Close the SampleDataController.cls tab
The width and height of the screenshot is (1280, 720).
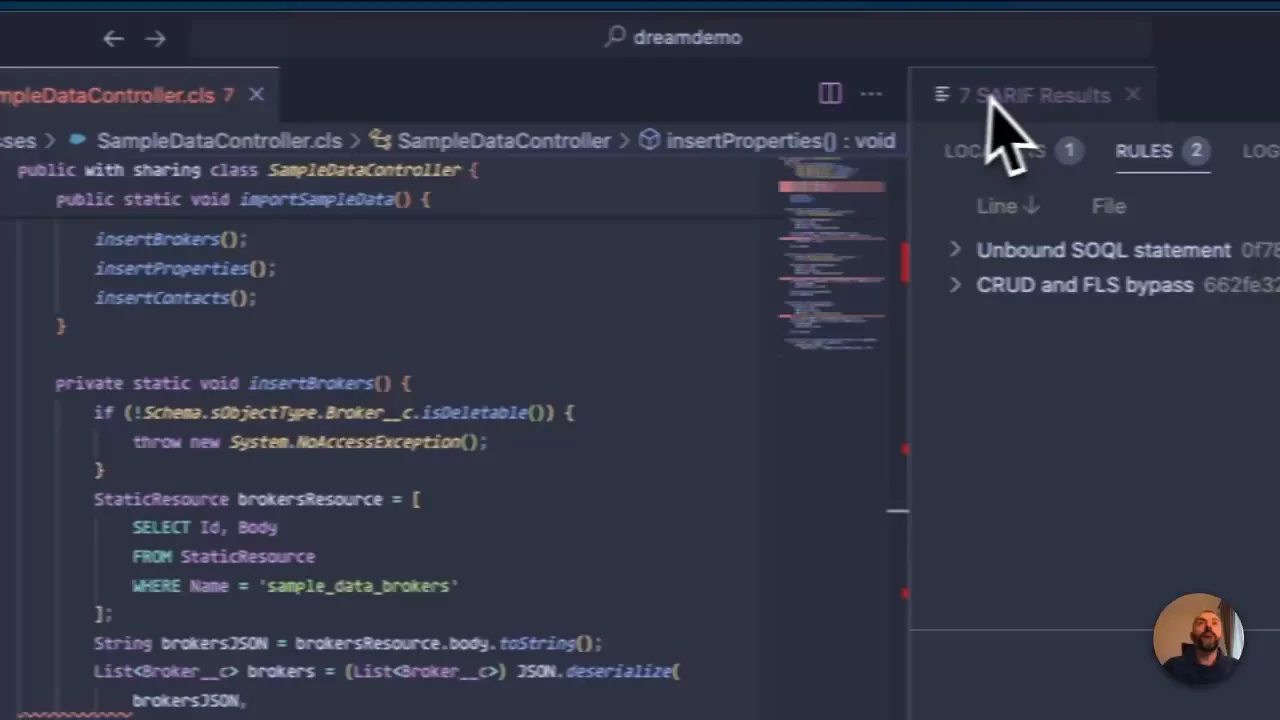click(x=256, y=95)
